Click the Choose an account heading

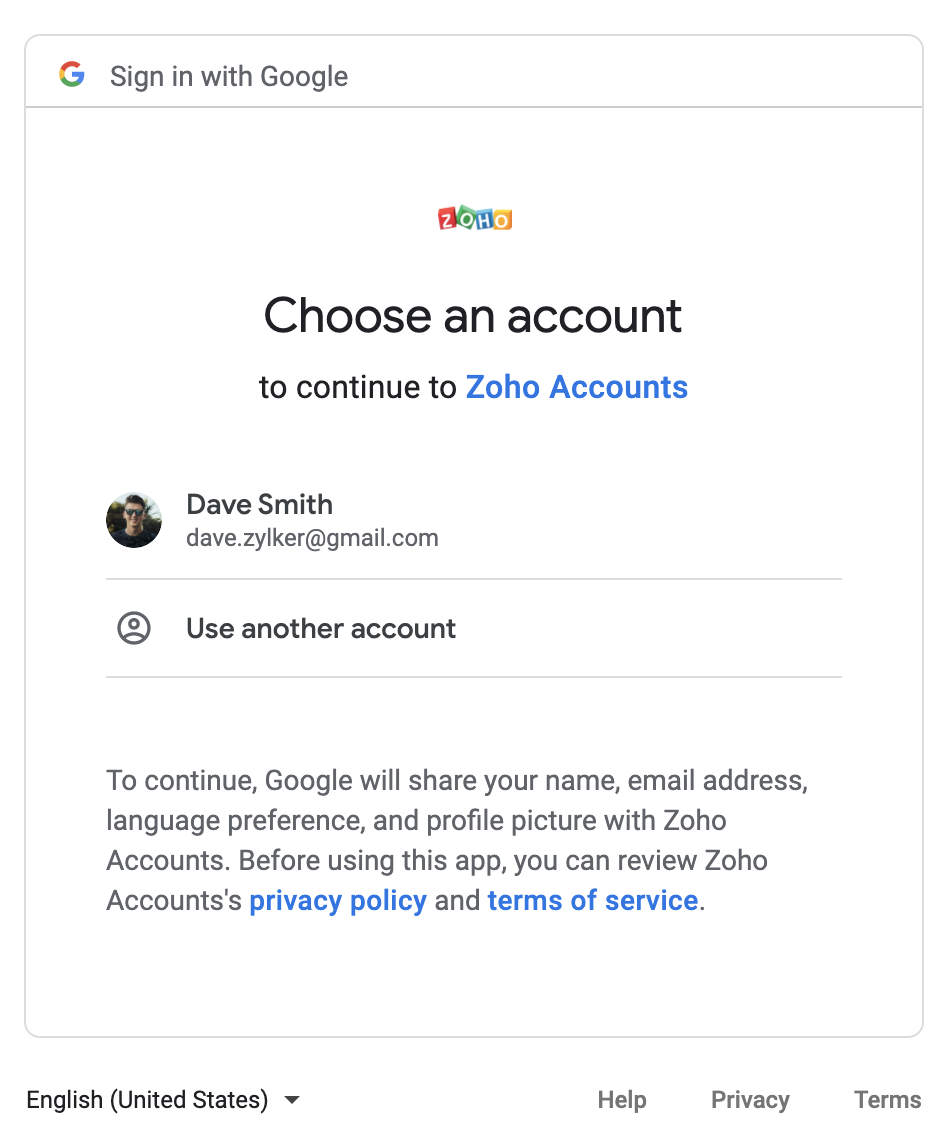coord(473,316)
